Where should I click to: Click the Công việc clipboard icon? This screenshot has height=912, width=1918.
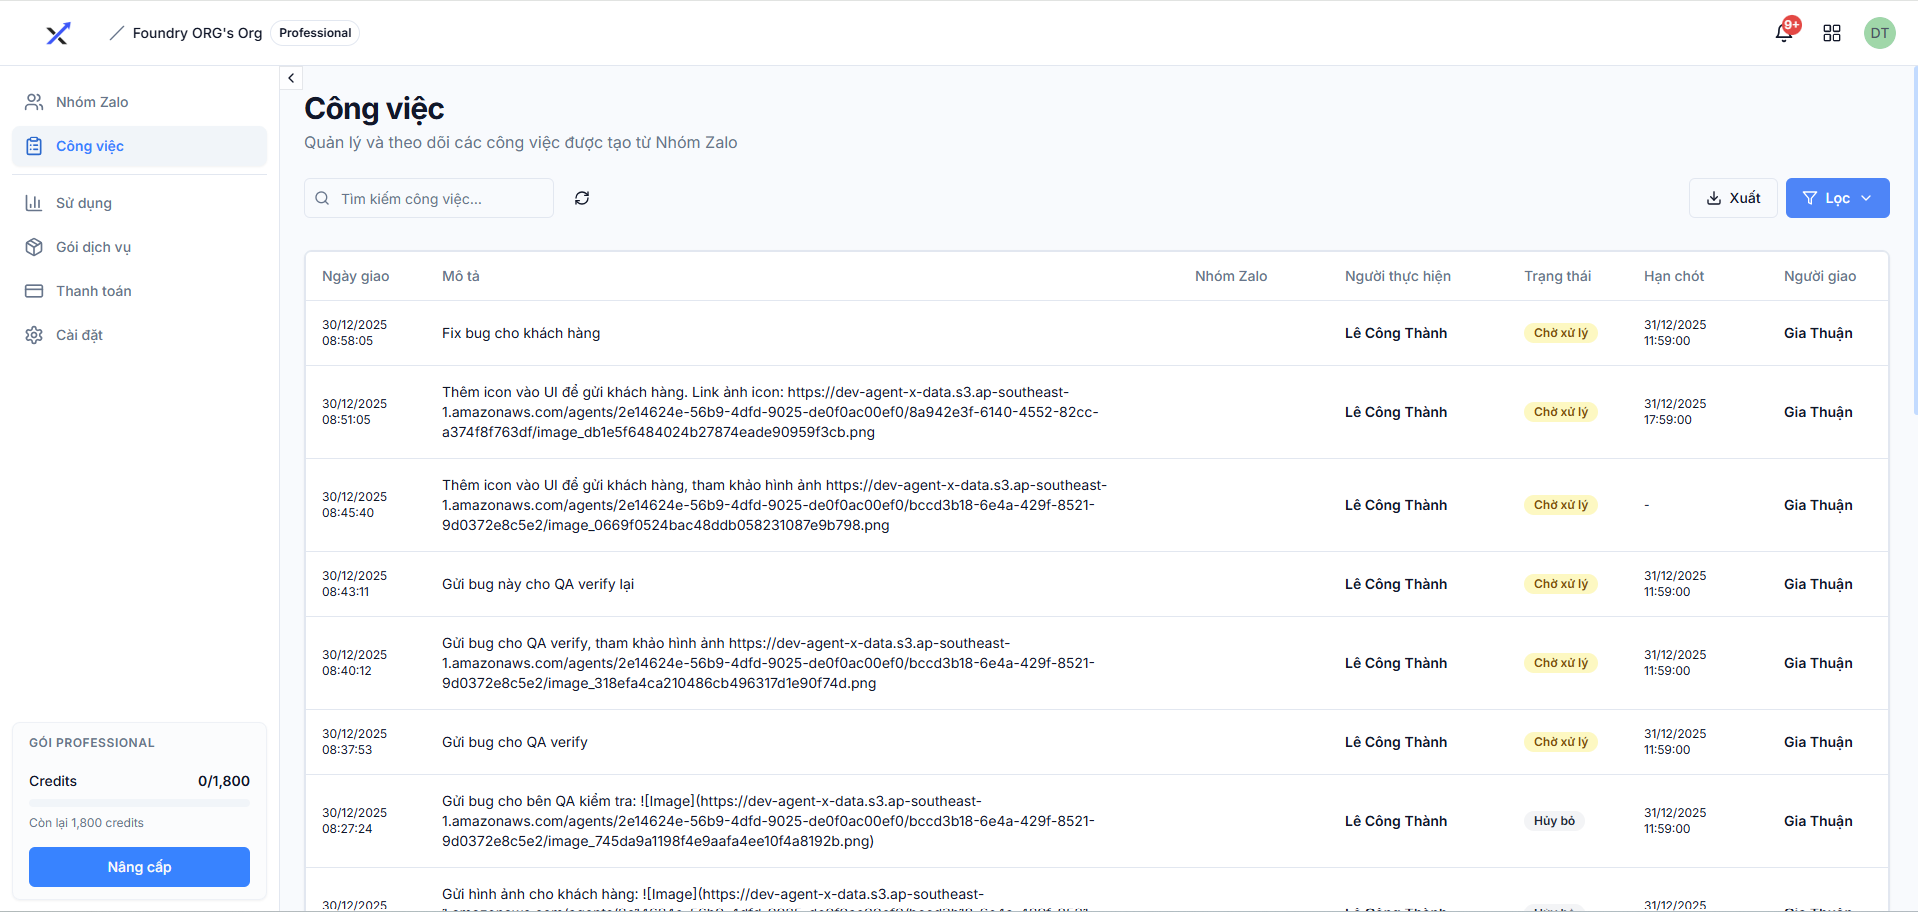pyautogui.click(x=34, y=146)
